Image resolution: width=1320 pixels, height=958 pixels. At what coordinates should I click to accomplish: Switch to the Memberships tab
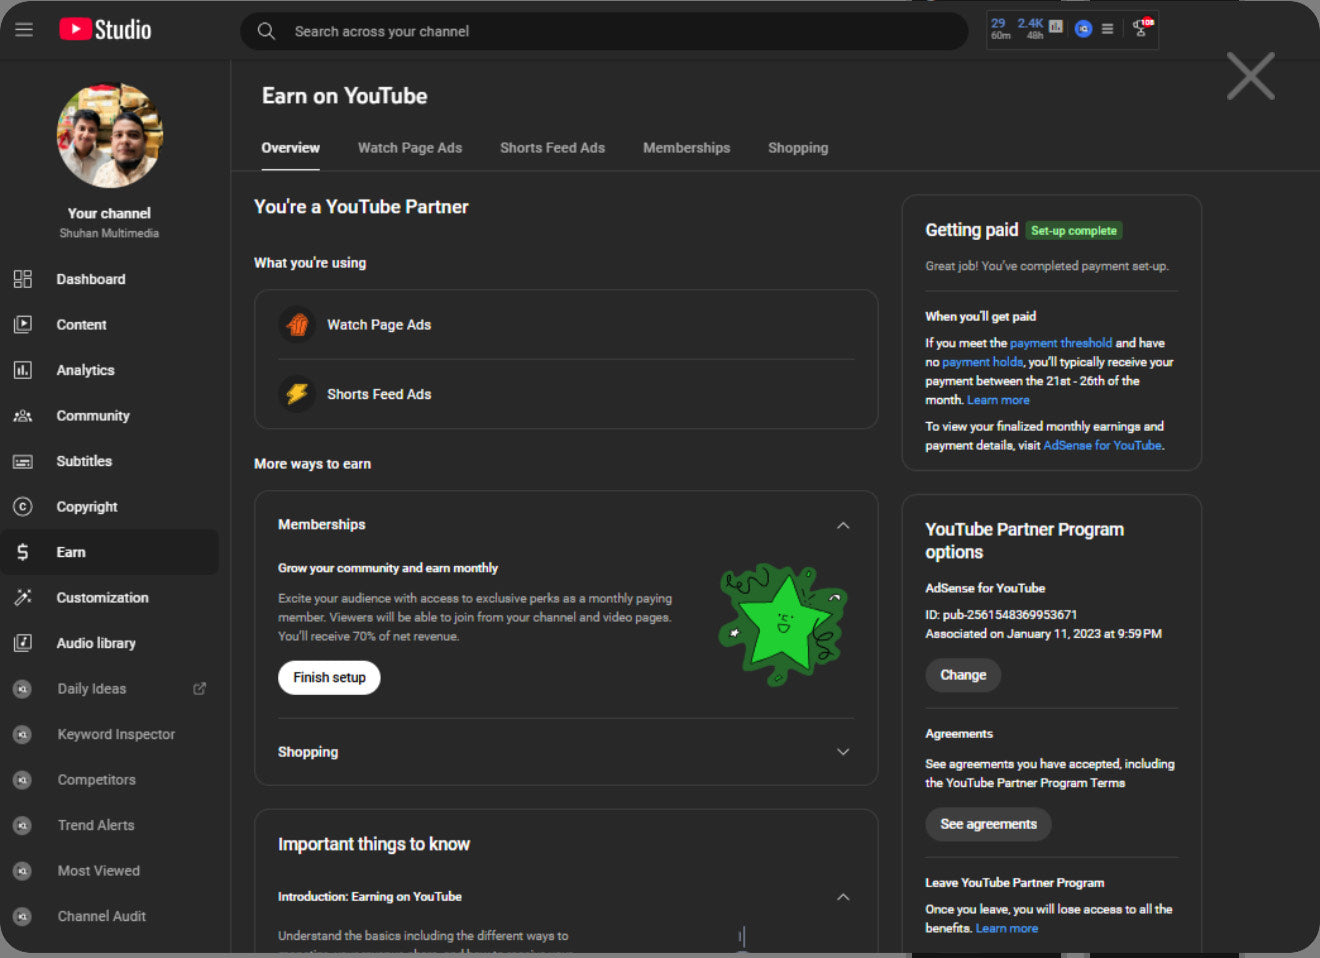pyautogui.click(x=686, y=147)
